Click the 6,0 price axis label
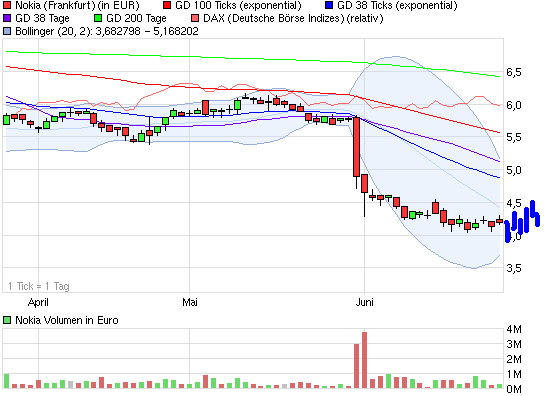 click(x=514, y=105)
